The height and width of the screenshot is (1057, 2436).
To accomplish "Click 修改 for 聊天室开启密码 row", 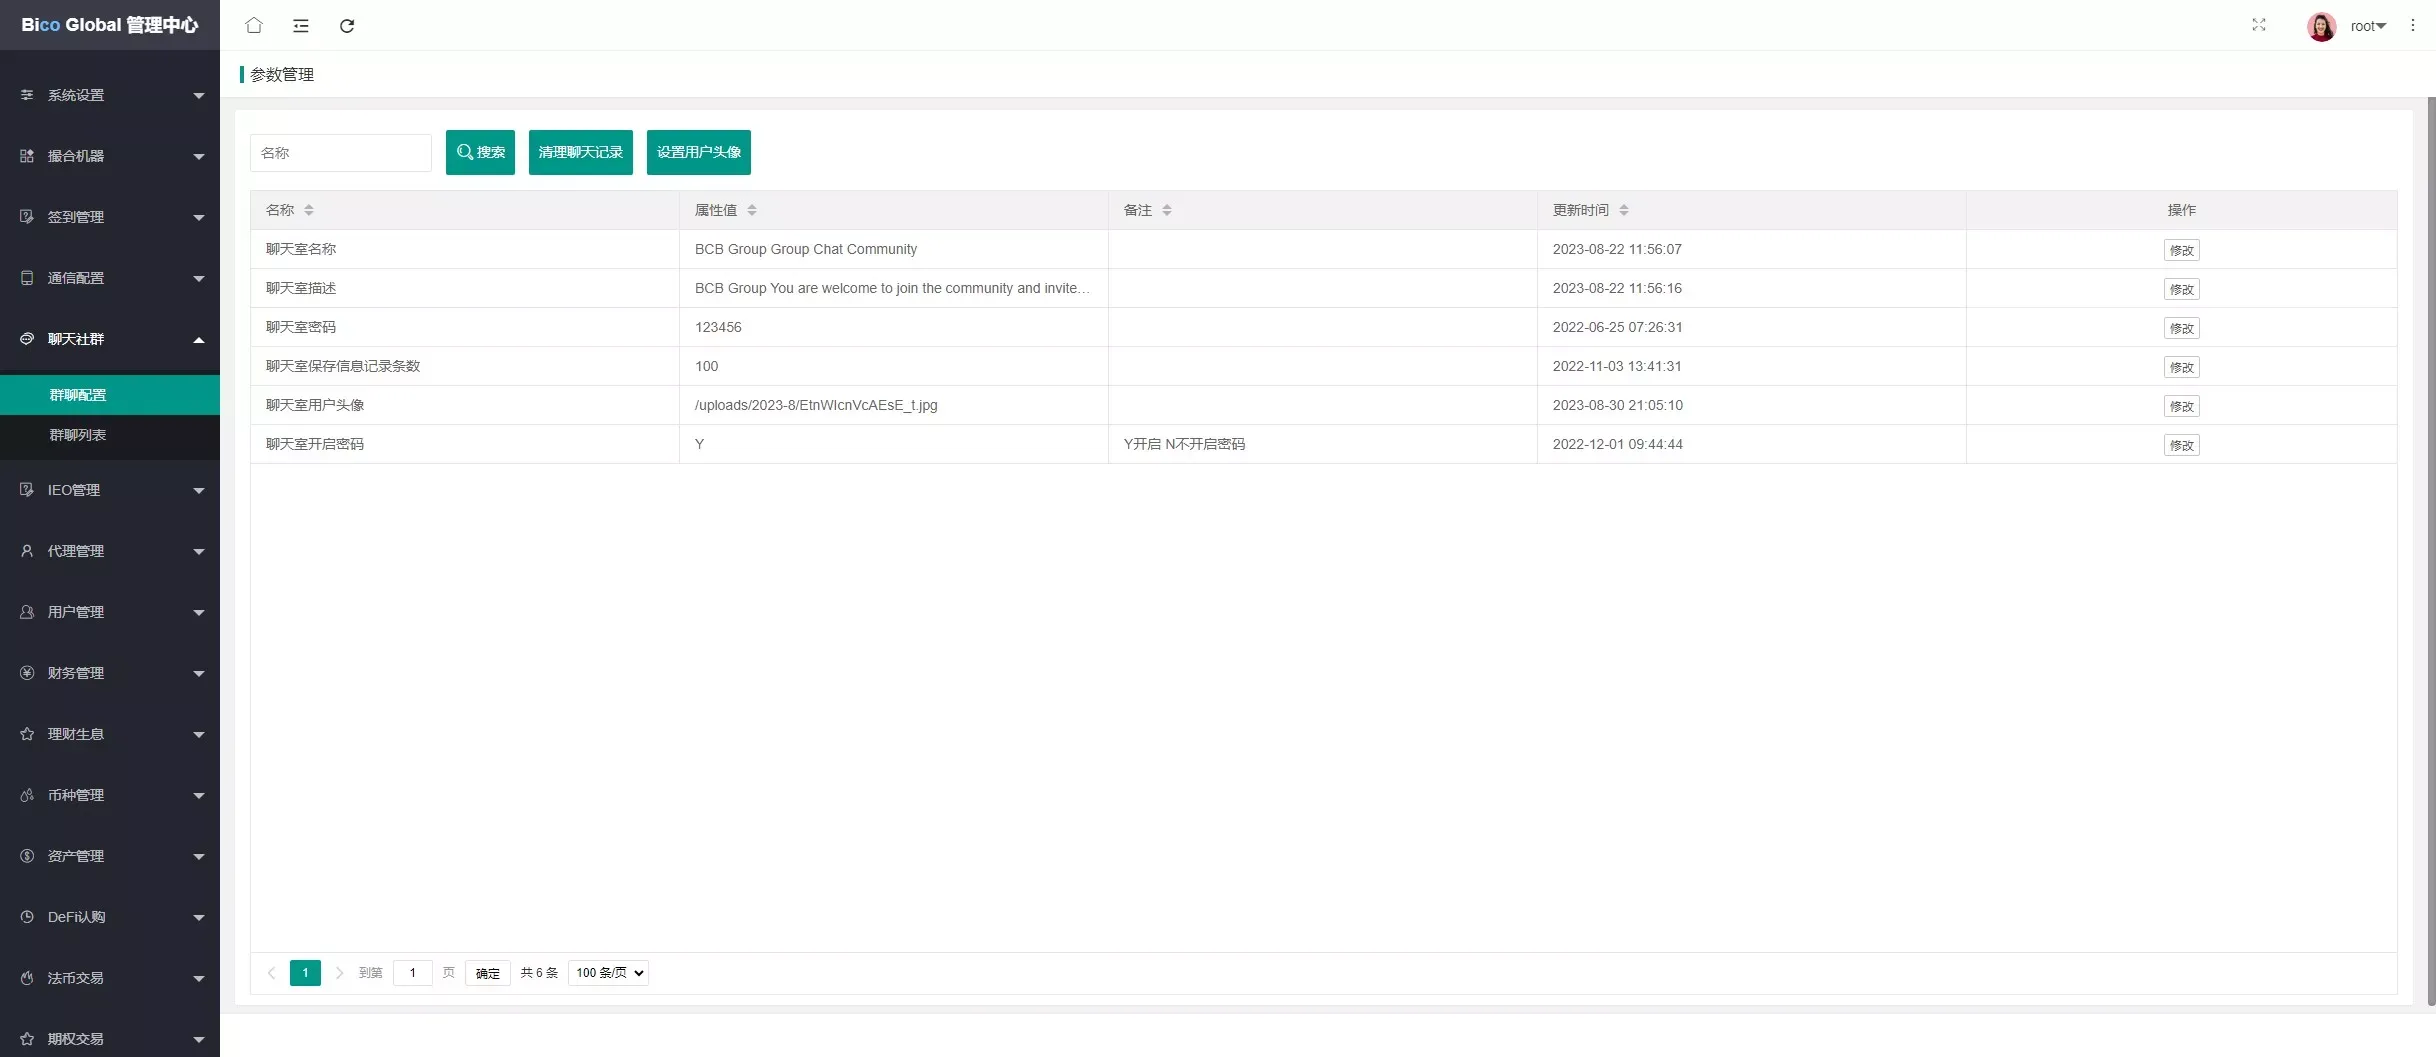I will [x=2182, y=445].
